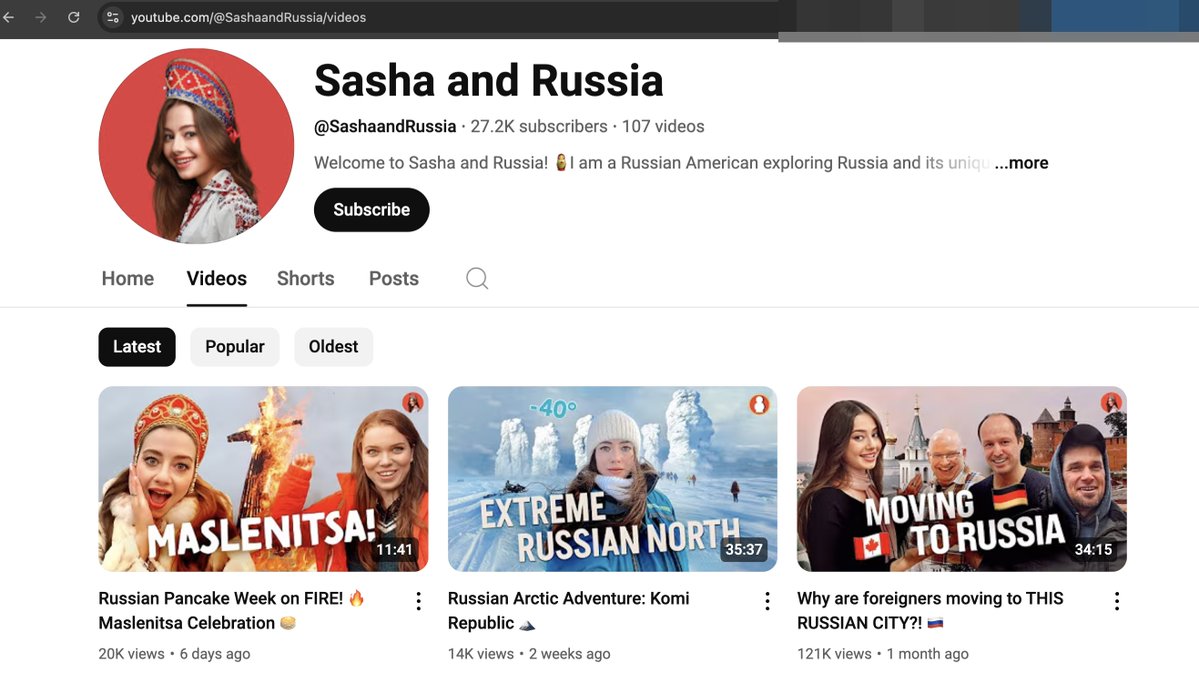Click the browser back arrow
1199x673 pixels.
(9, 17)
